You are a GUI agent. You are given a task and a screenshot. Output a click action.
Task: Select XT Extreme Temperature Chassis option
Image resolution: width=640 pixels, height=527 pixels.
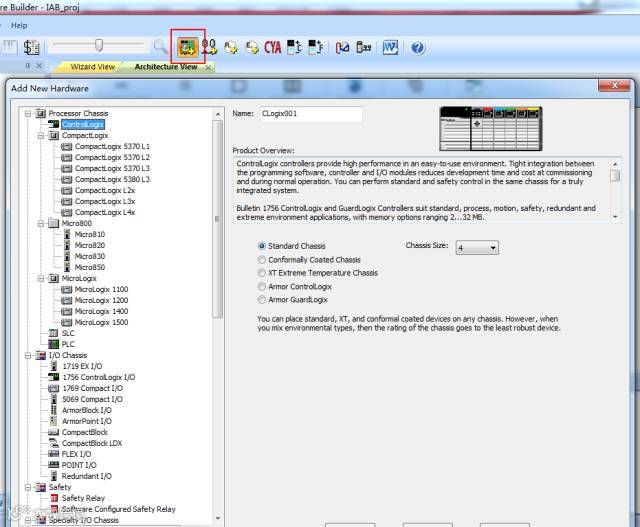262,273
